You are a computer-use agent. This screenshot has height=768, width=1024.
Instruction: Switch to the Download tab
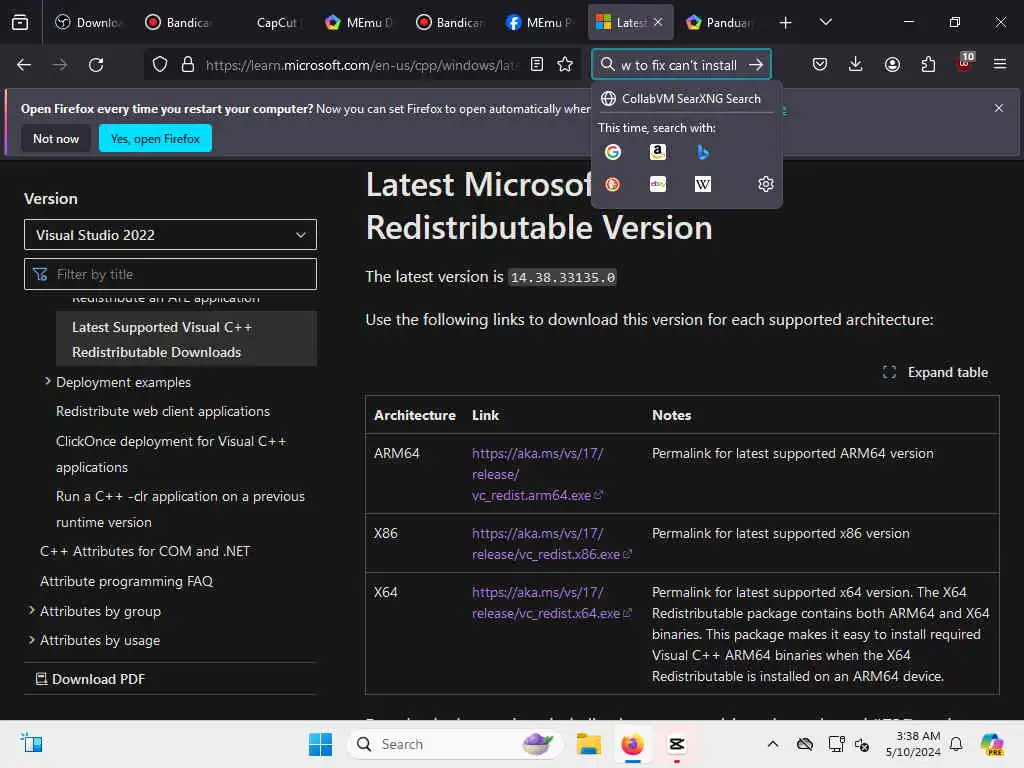point(89,23)
